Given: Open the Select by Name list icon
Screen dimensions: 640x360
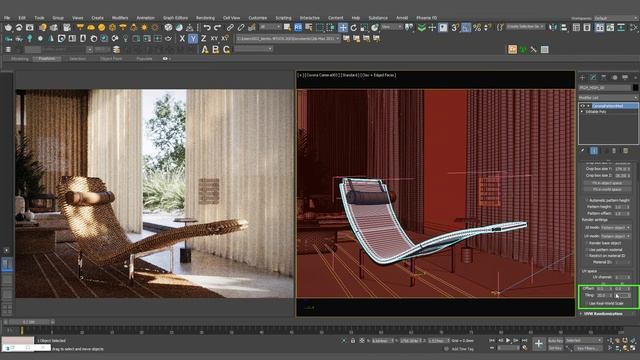Looking at the screenshot, I should (x=309, y=27).
